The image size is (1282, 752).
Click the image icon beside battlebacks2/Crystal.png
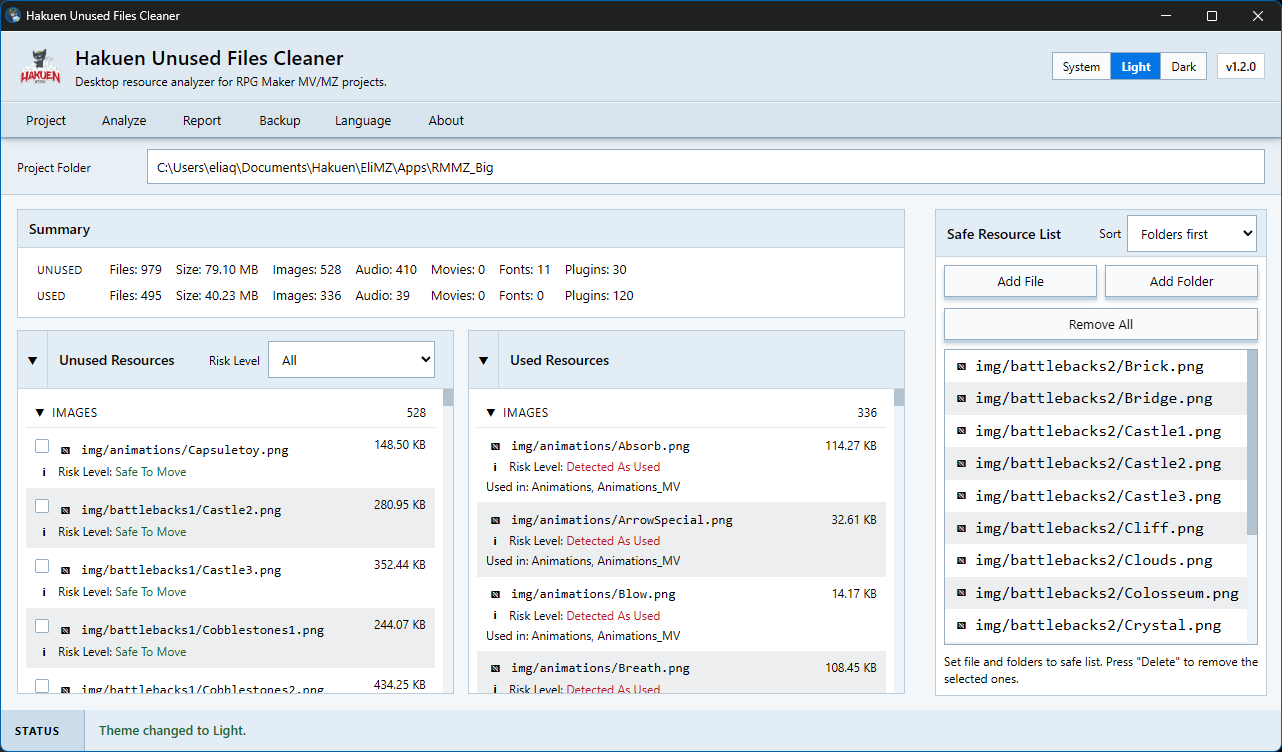961,625
